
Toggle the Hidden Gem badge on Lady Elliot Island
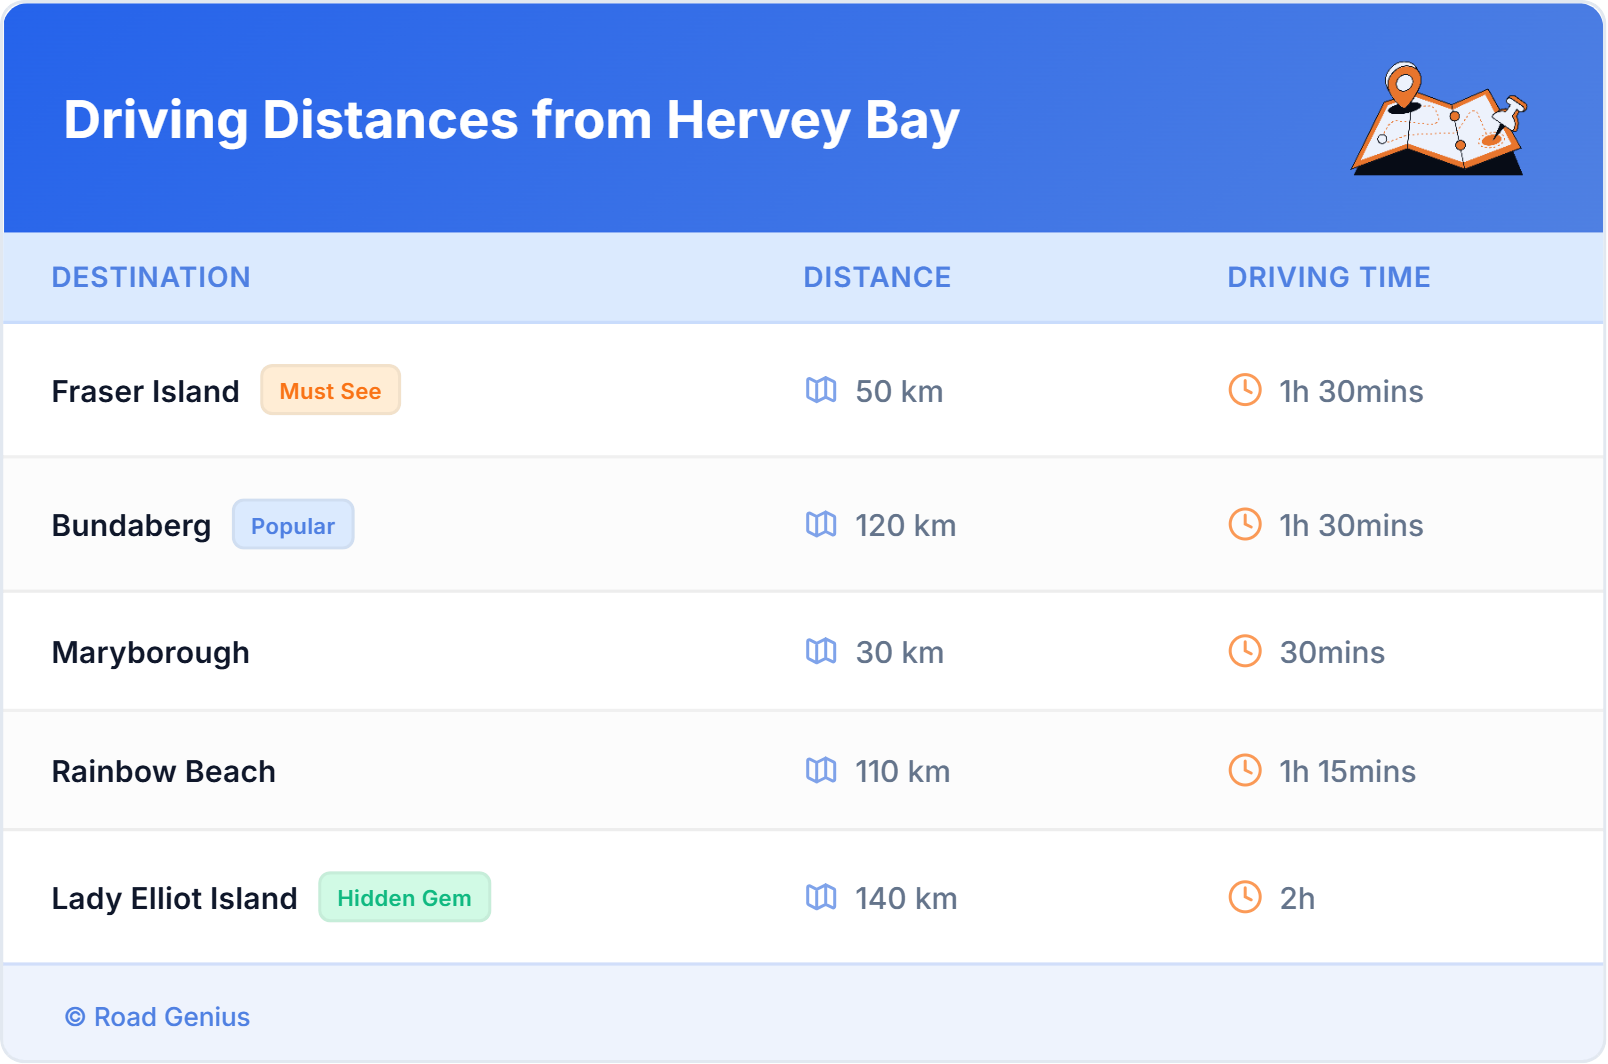click(x=404, y=897)
